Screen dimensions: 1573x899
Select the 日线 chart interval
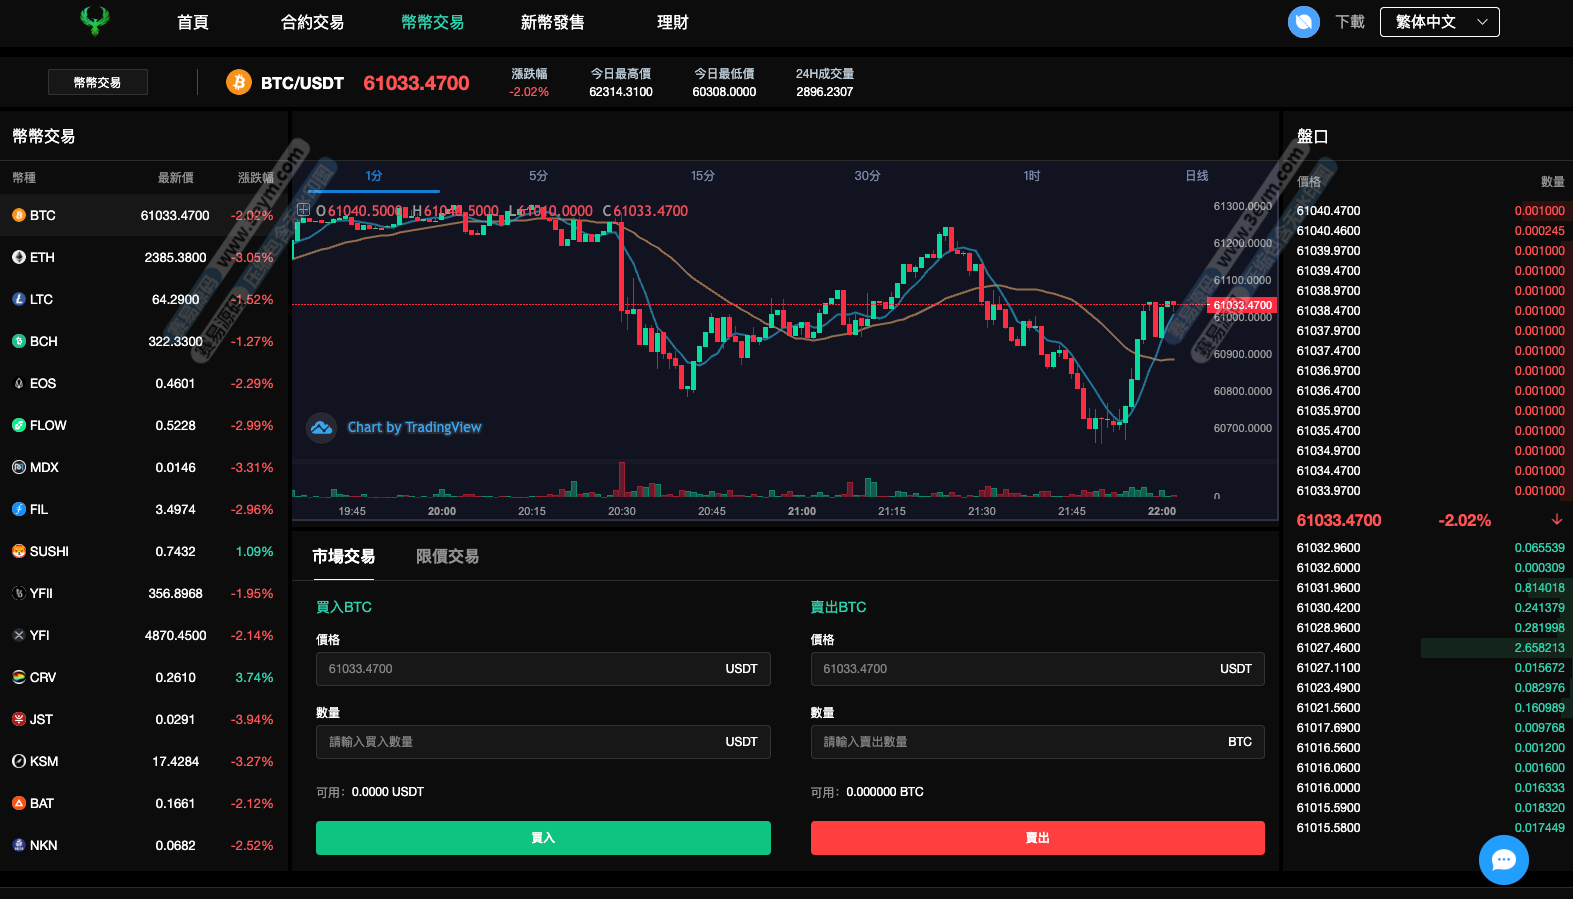(1196, 176)
